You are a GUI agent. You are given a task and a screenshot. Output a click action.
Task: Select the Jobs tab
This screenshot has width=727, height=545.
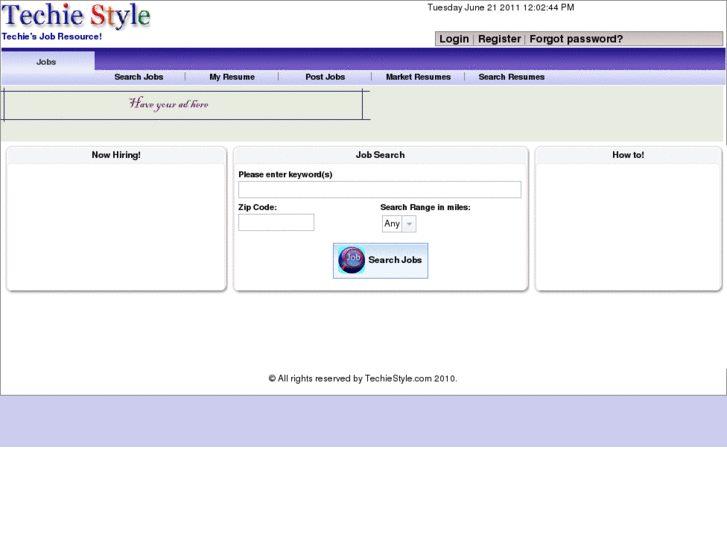point(48,62)
